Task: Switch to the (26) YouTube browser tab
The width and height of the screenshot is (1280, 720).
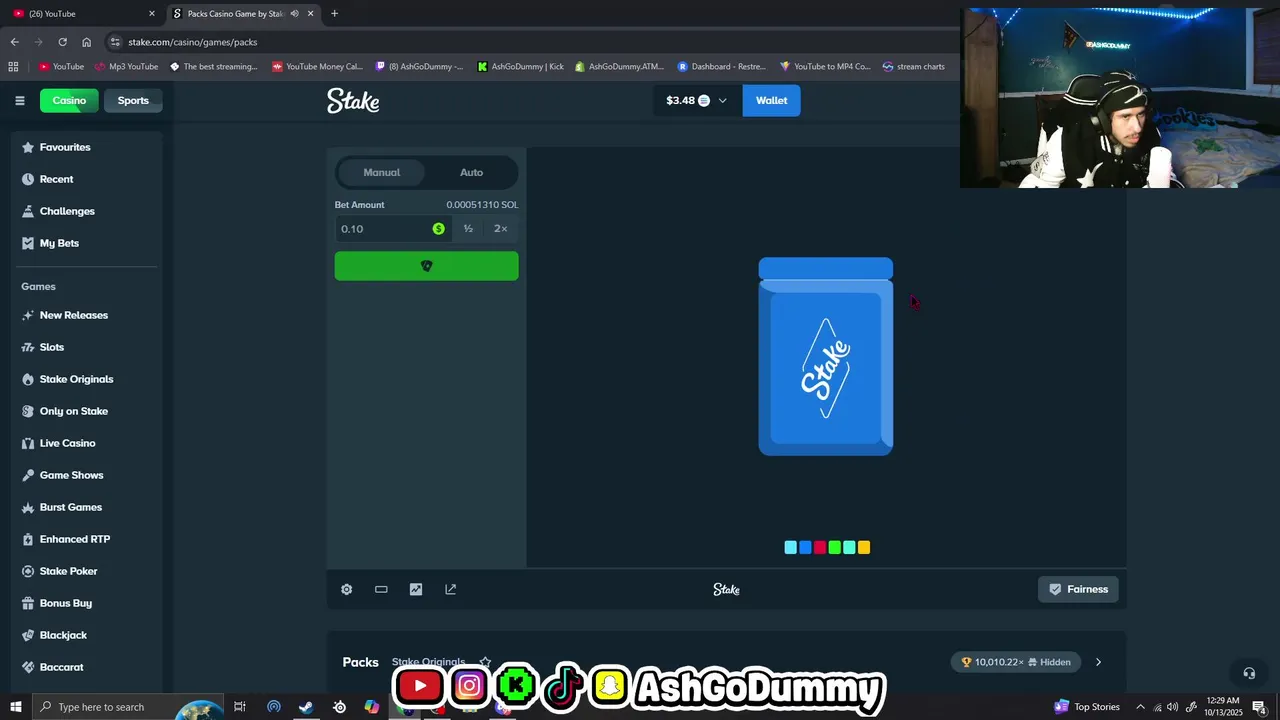Action: coord(82,13)
